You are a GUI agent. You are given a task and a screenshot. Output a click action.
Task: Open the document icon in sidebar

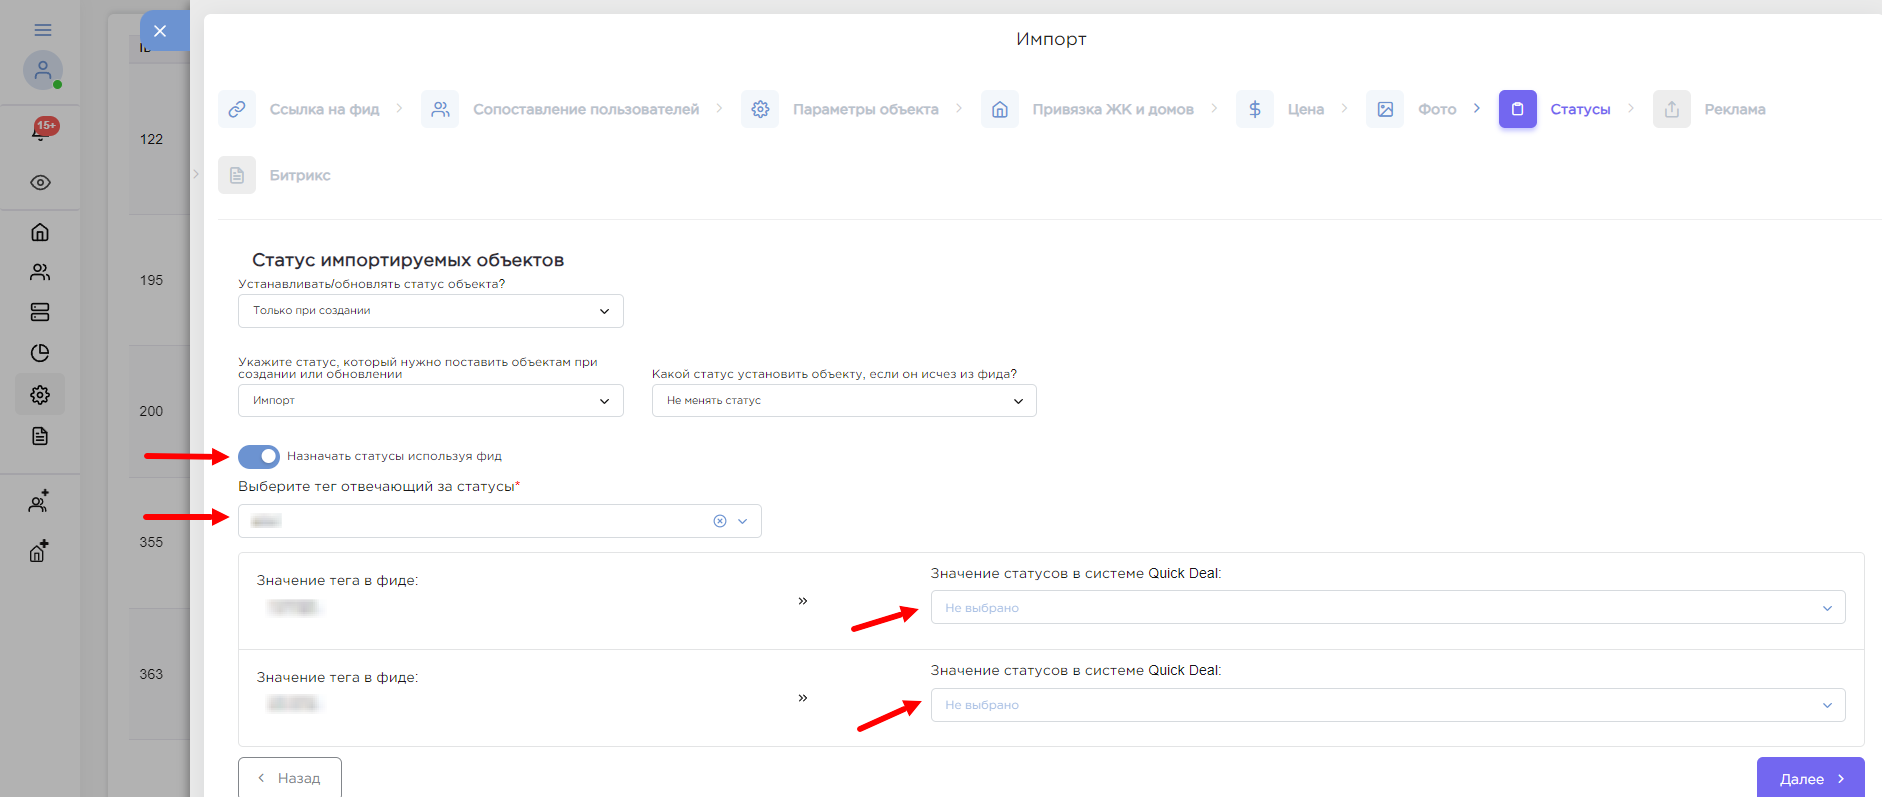pyautogui.click(x=40, y=436)
